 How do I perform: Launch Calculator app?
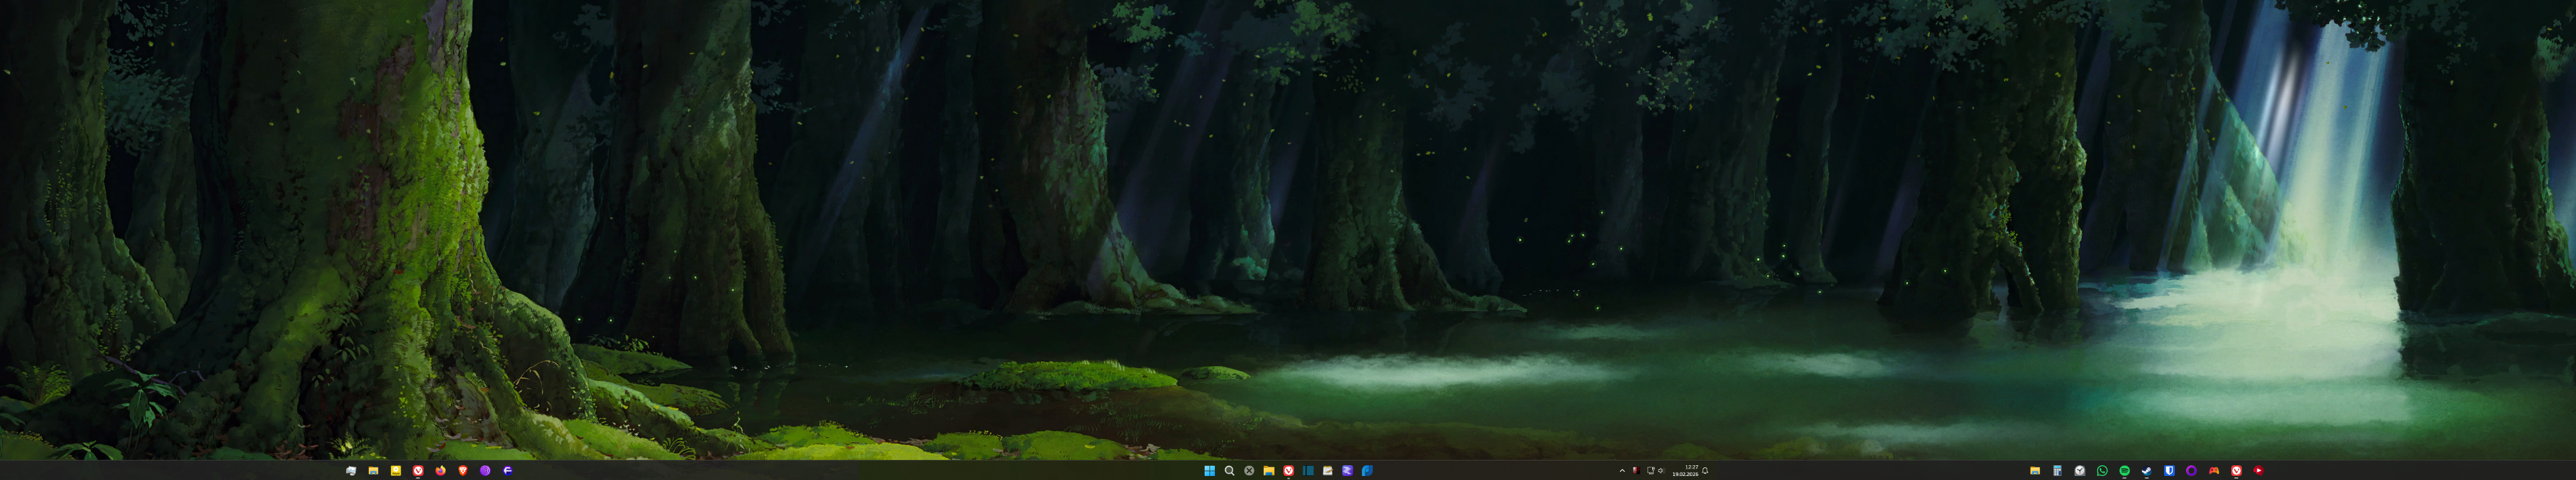(x=2057, y=470)
